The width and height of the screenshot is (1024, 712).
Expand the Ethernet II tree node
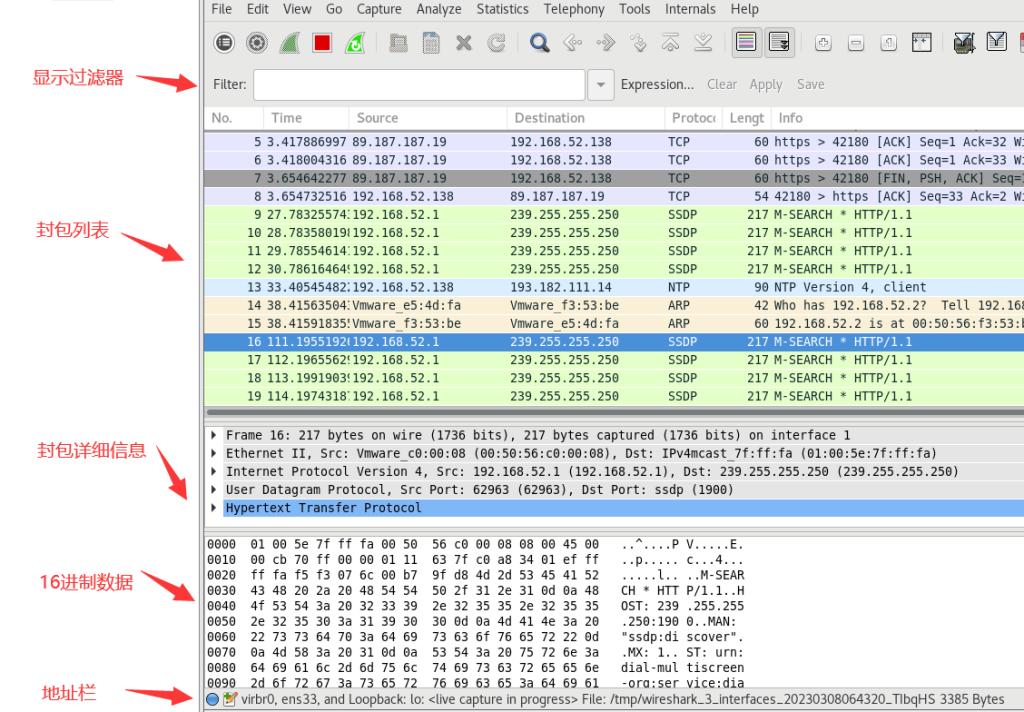tap(214, 453)
